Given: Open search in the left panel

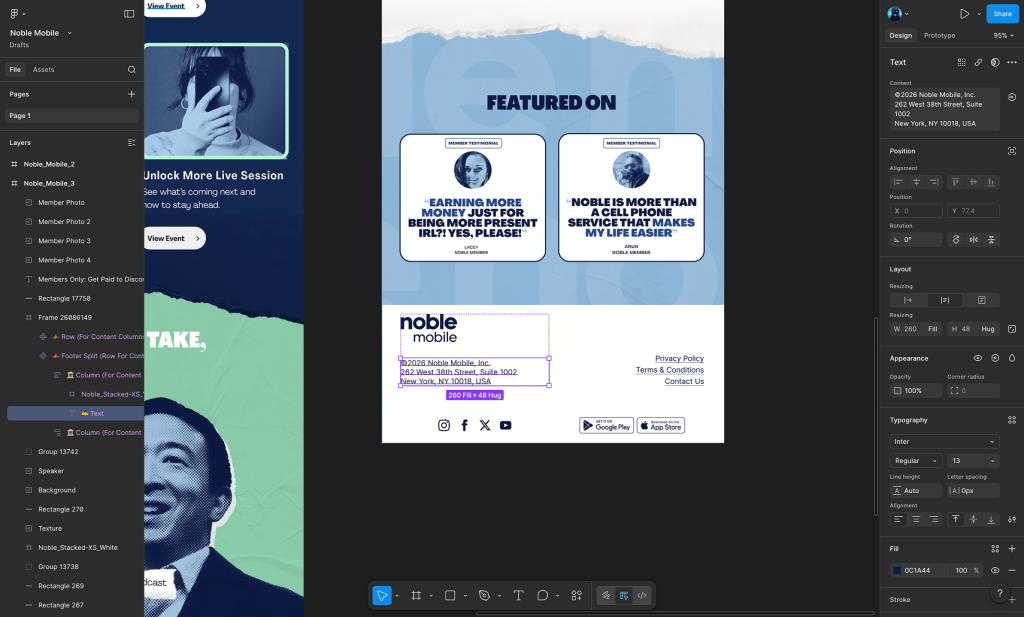Looking at the screenshot, I should [x=131, y=70].
